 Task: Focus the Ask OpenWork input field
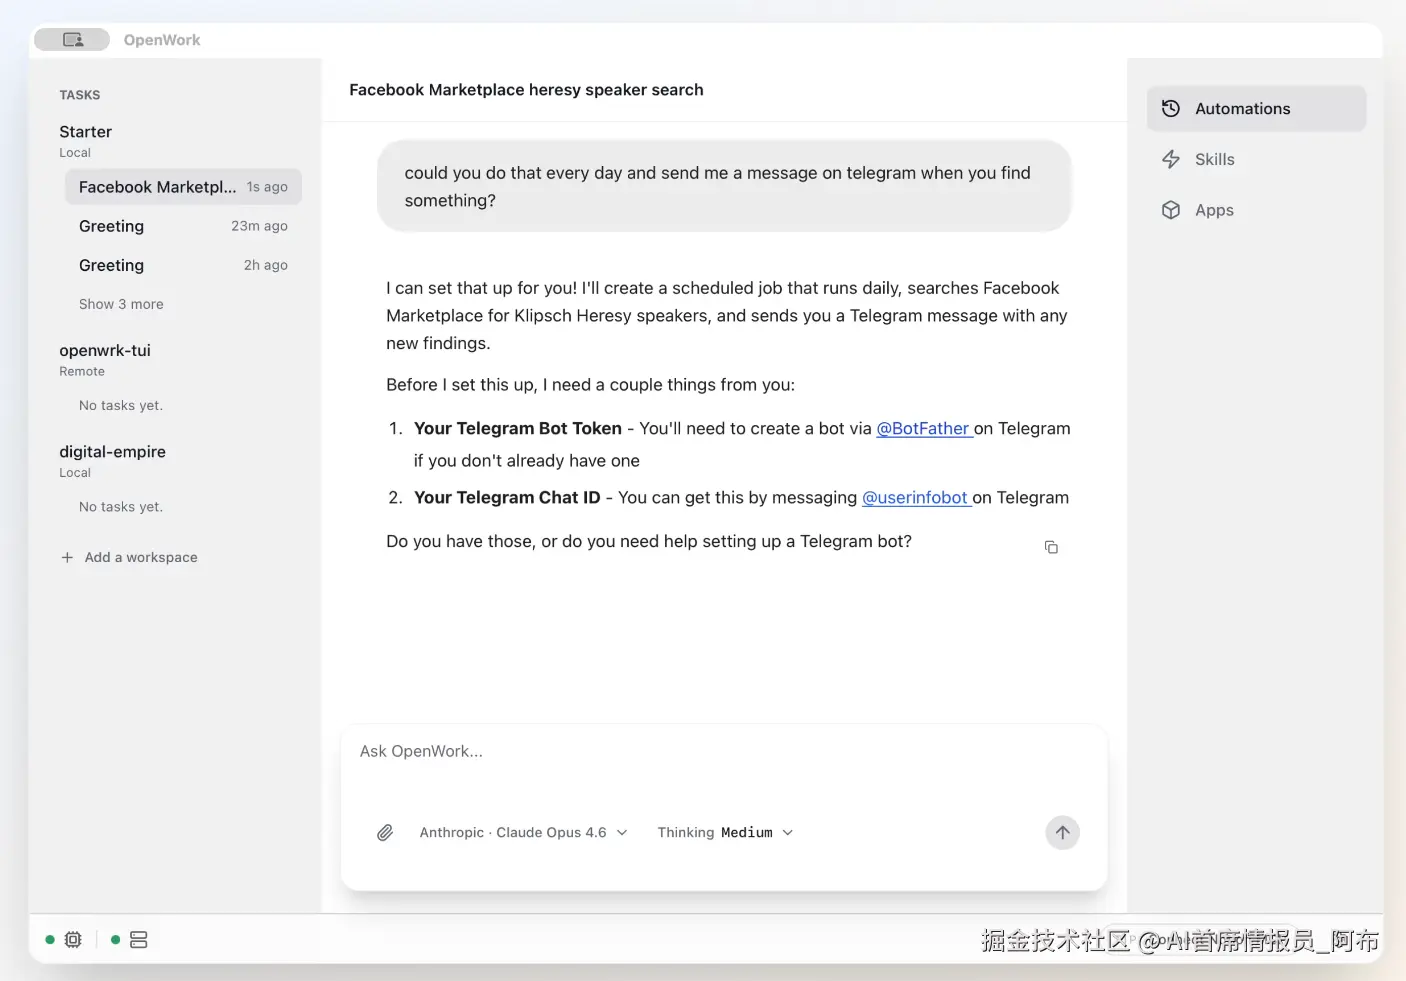coord(724,752)
